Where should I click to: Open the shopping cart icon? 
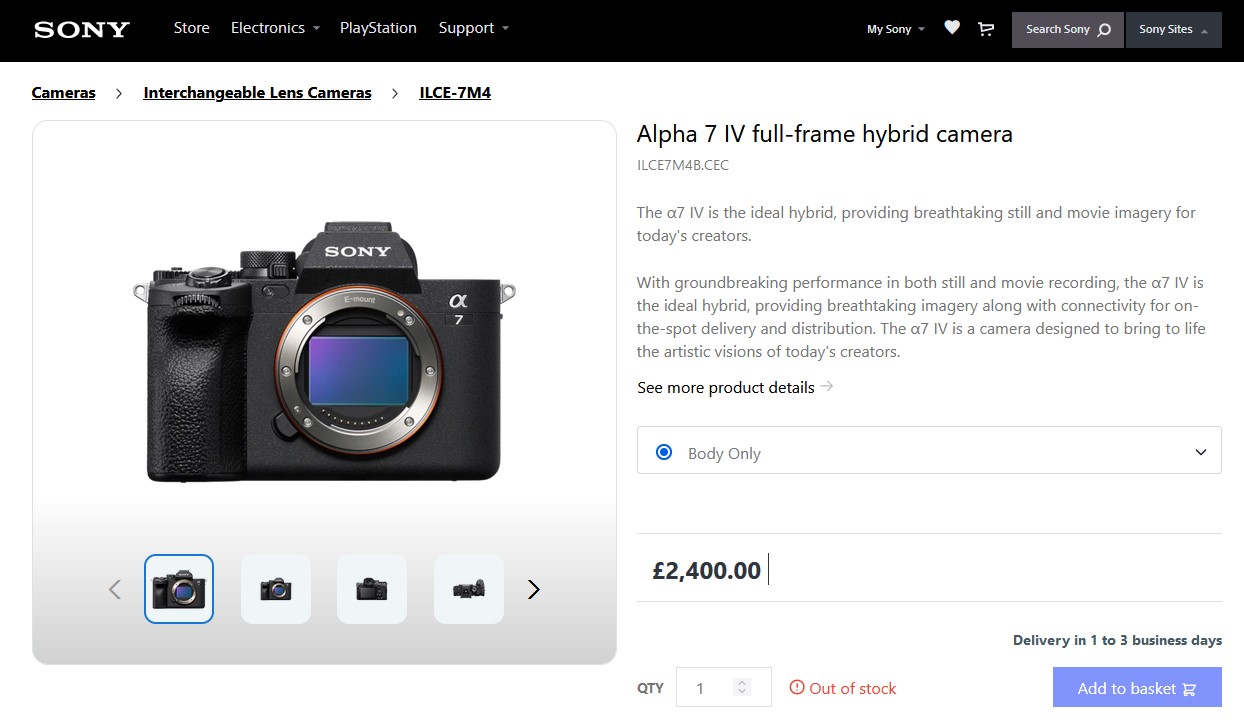(986, 29)
